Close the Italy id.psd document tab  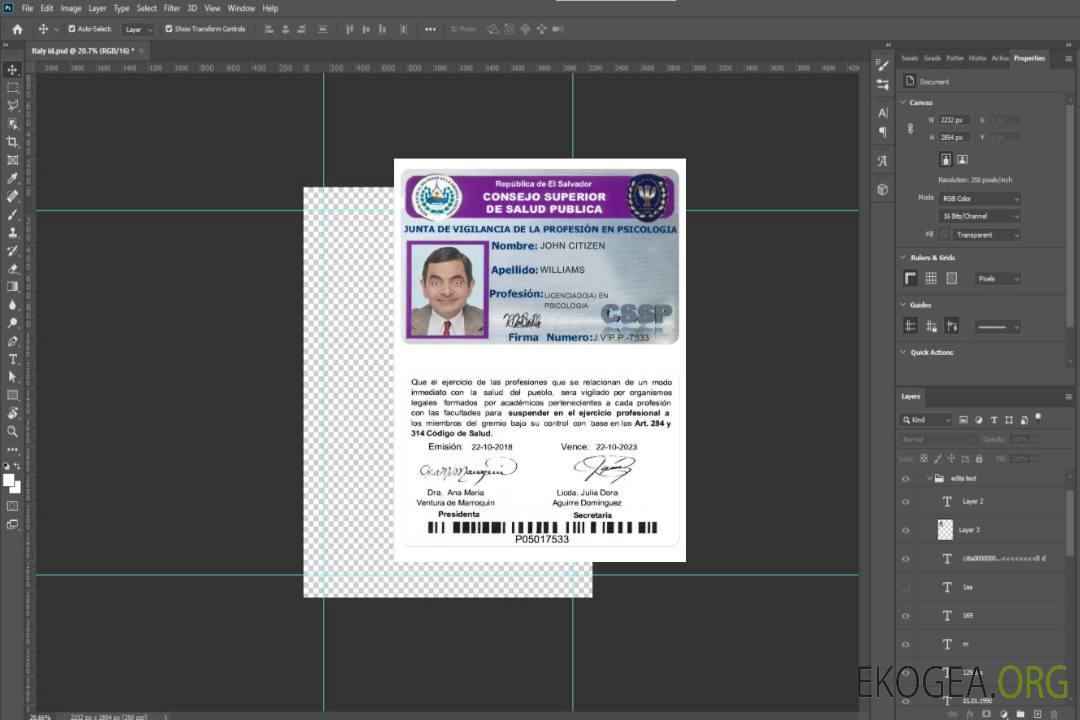[x=141, y=51]
